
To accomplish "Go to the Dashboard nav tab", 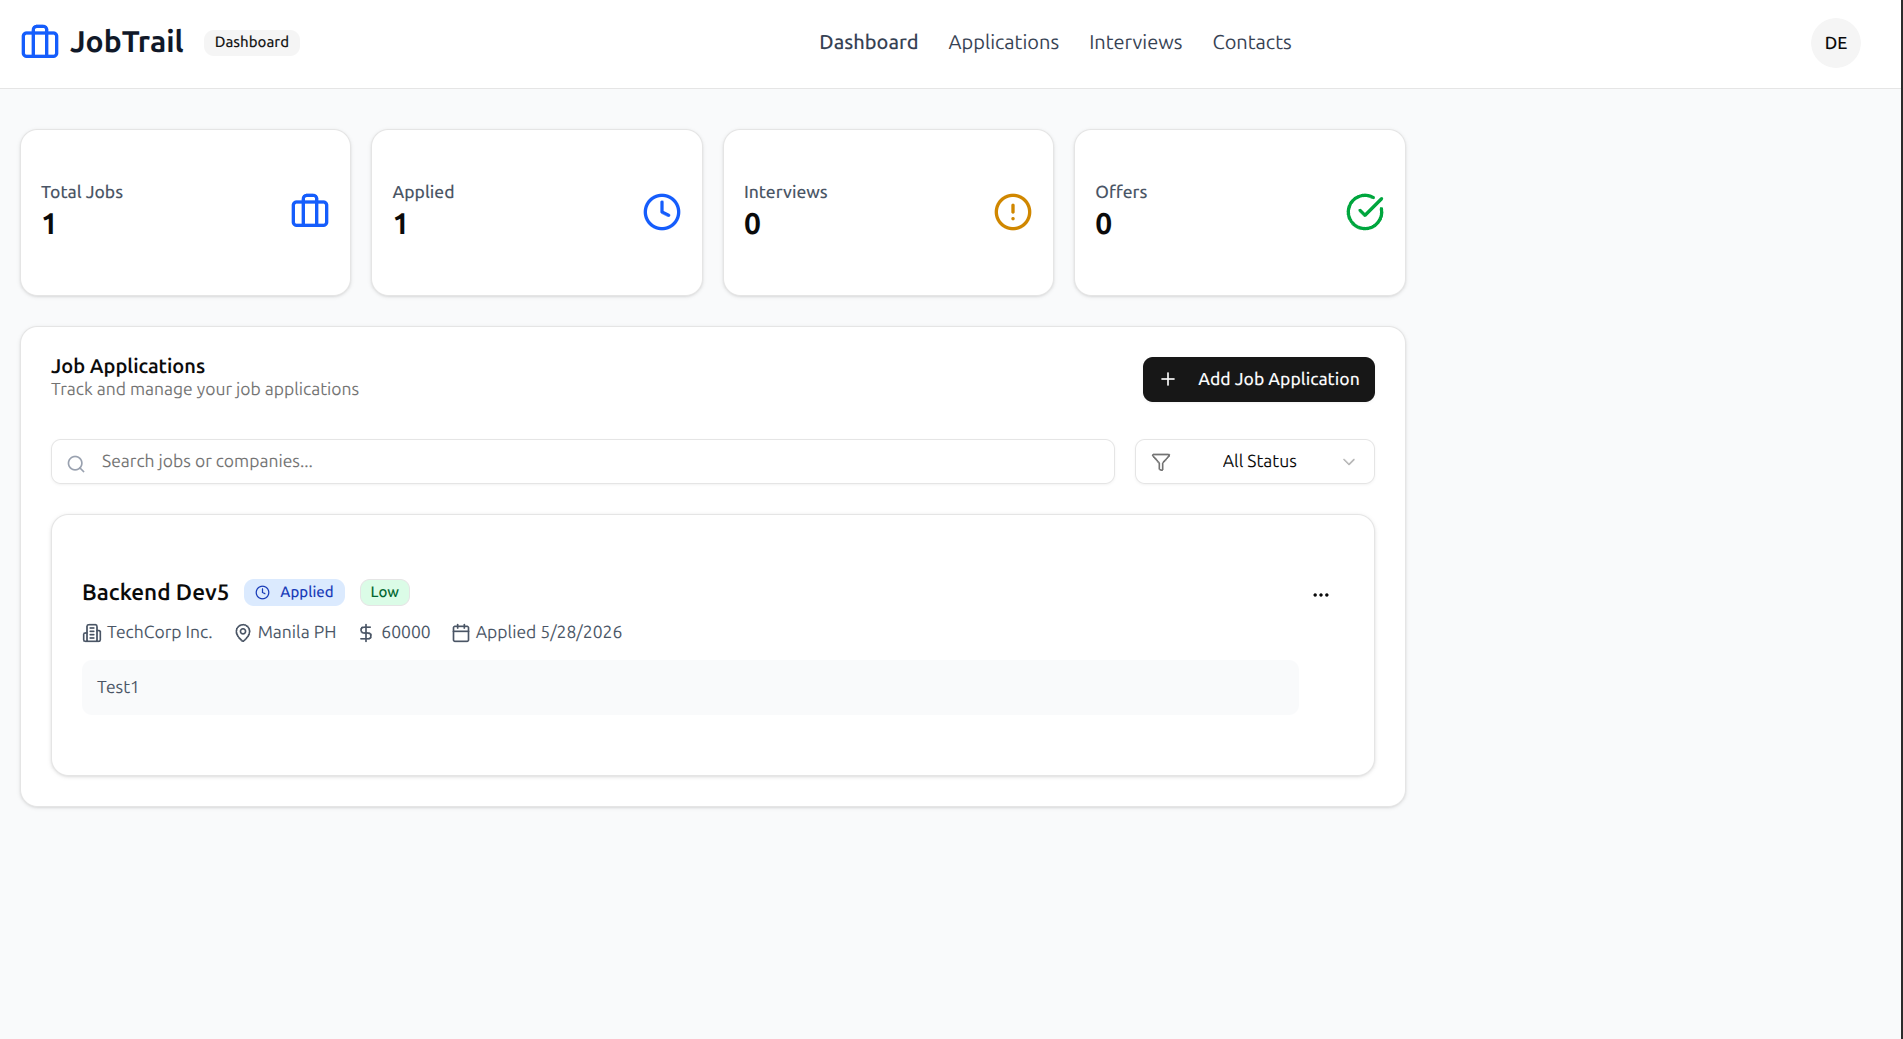I will point(869,42).
